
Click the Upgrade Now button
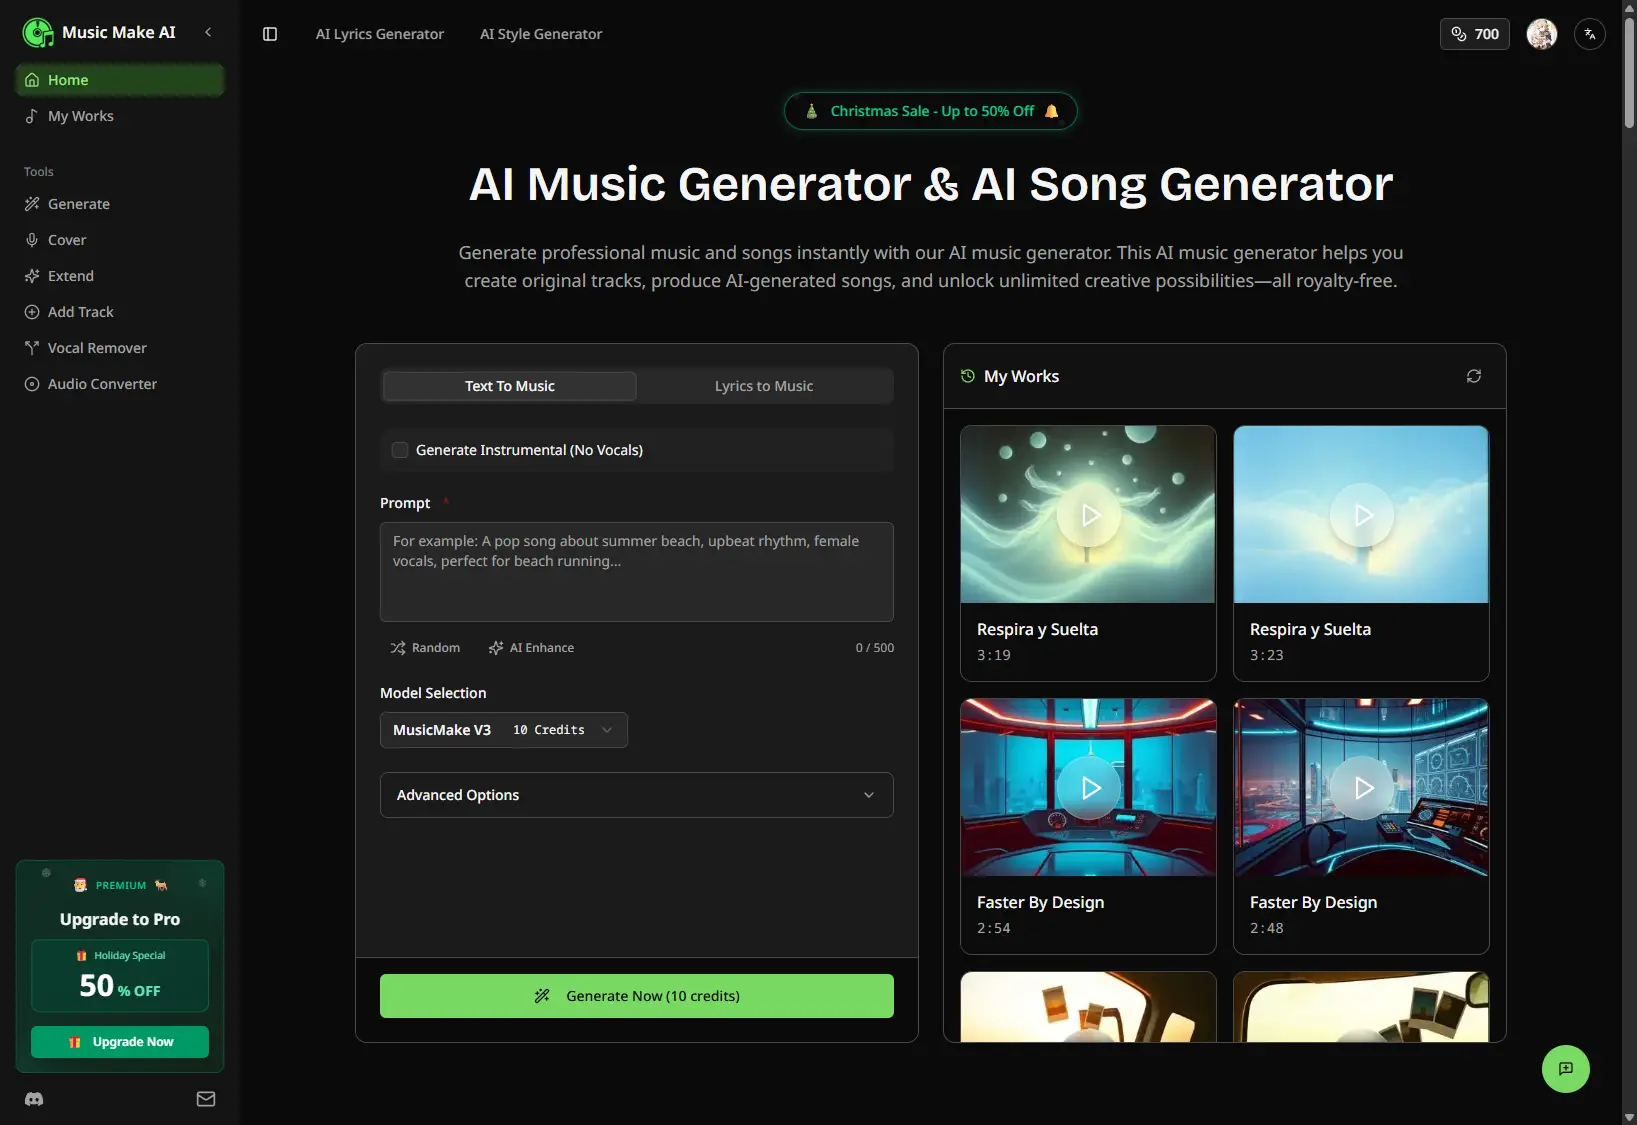pyautogui.click(x=120, y=1041)
